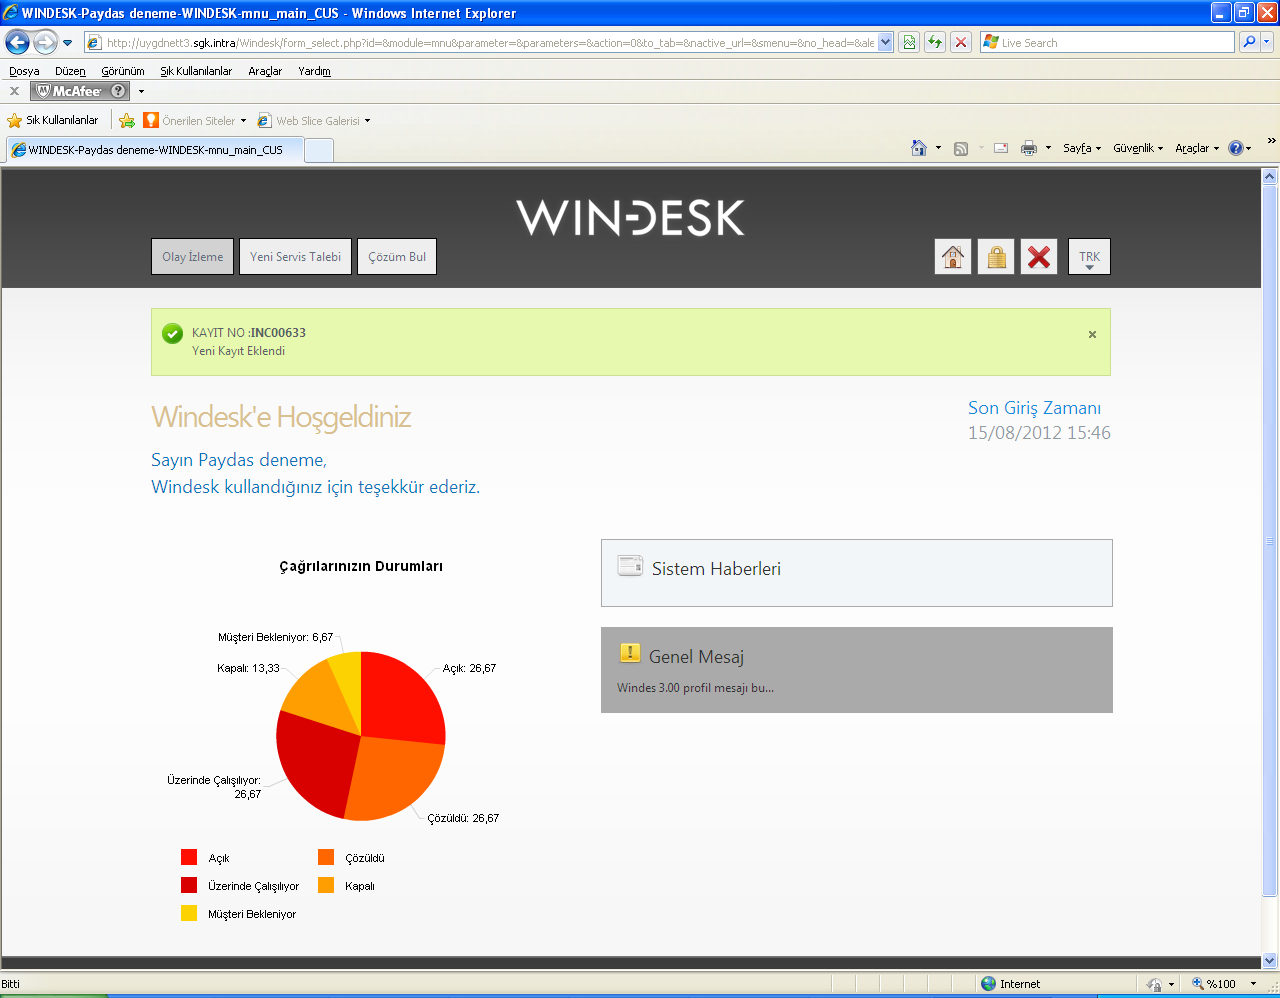Open Web Slice Galerisi dropdown
The height and width of the screenshot is (998, 1280).
click(314, 120)
